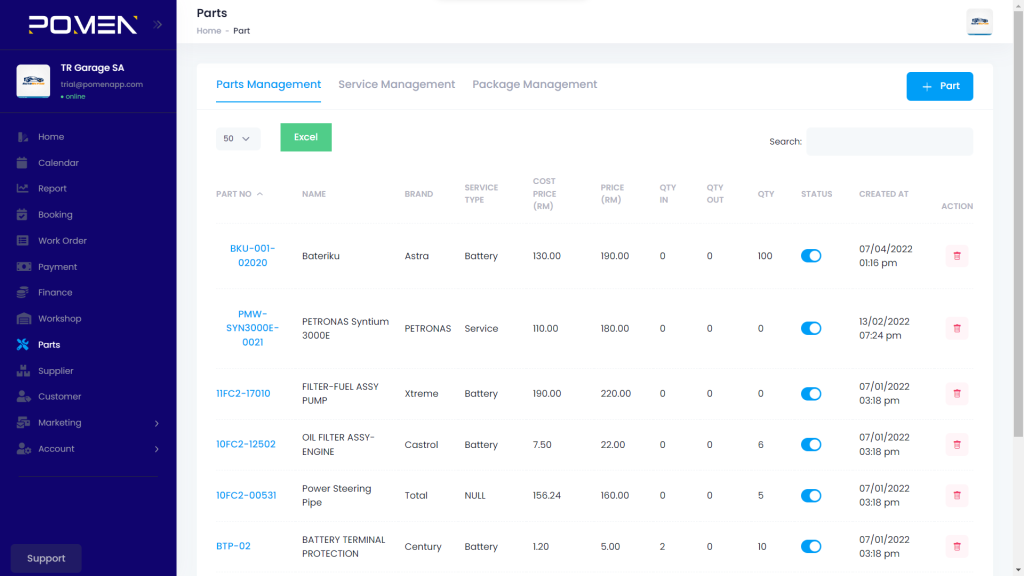Open Supplier from the sidebar
This screenshot has width=1024, height=576.
pyautogui.click(x=56, y=371)
